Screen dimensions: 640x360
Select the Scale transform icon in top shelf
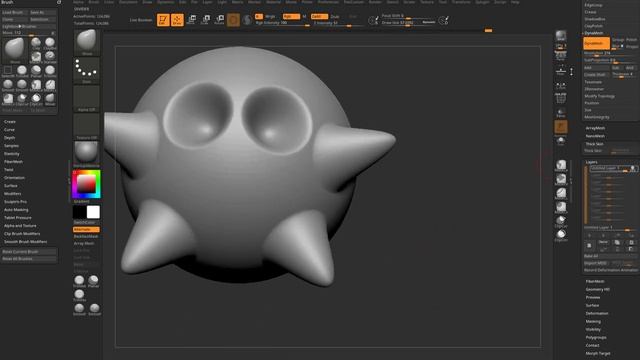[x=205, y=20]
